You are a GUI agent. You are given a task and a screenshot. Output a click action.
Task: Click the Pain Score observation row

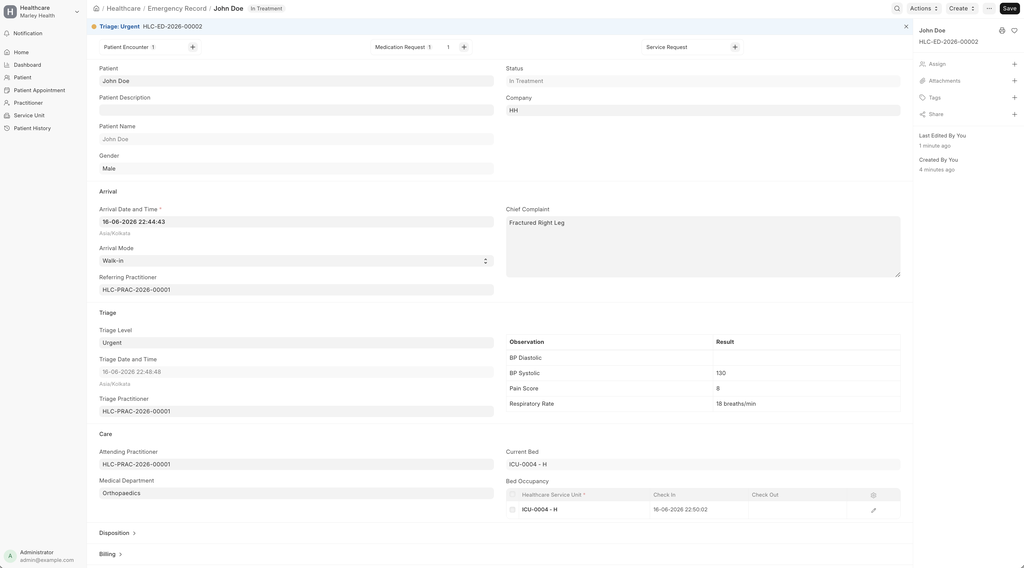coord(703,388)
